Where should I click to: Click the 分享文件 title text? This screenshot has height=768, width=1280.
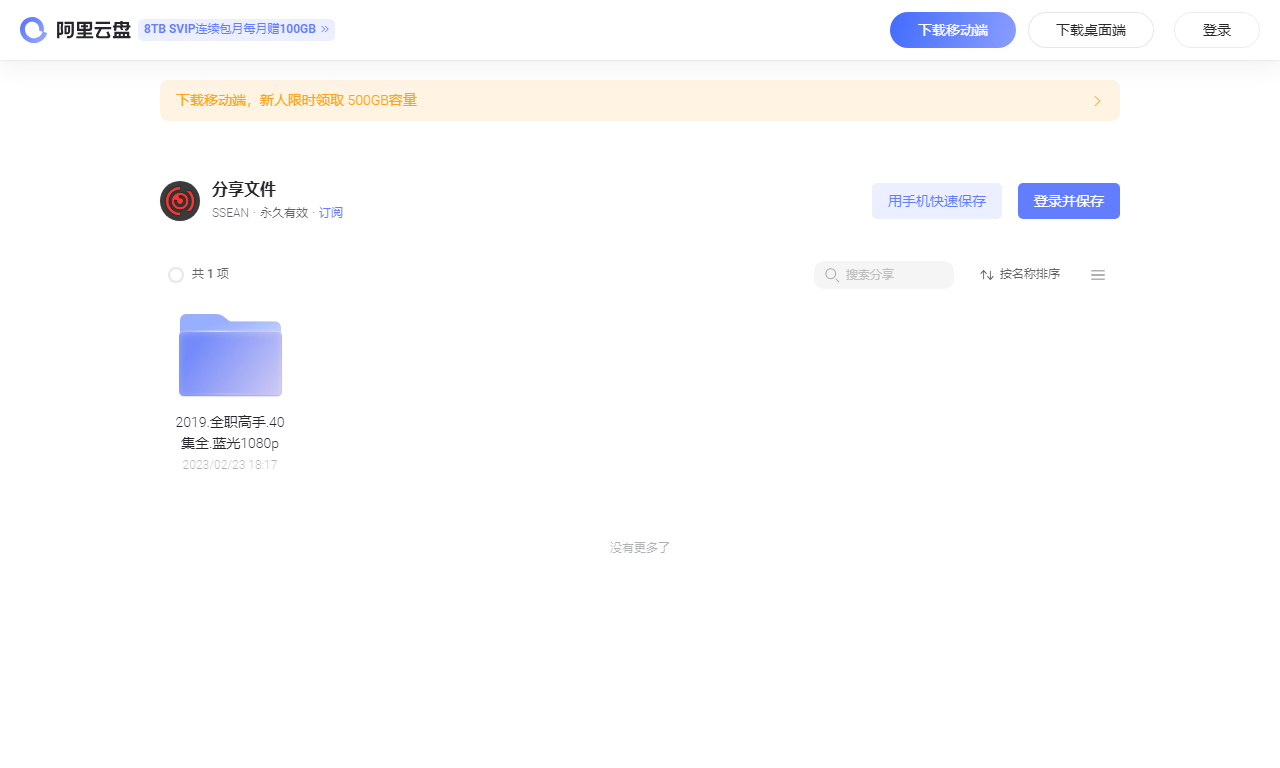click(244, 189)
